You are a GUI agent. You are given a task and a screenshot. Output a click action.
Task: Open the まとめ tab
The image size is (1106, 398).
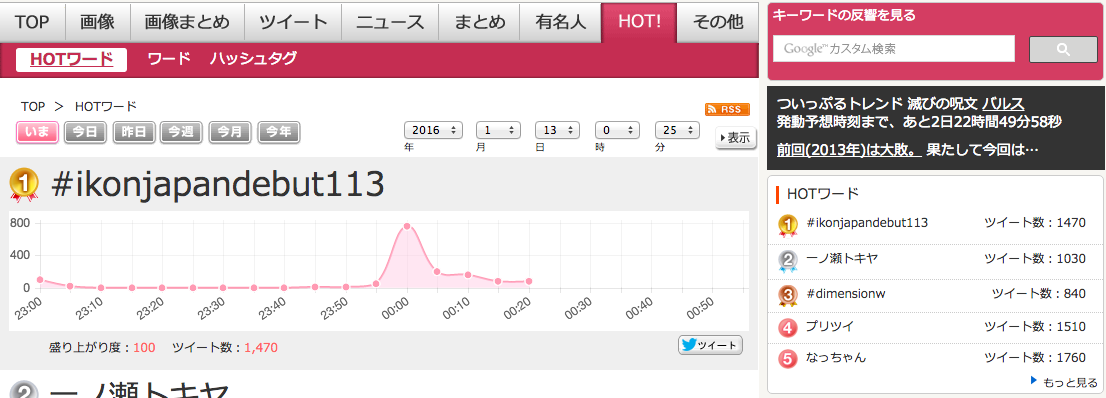pyautogui.click(x=478, y=22)
